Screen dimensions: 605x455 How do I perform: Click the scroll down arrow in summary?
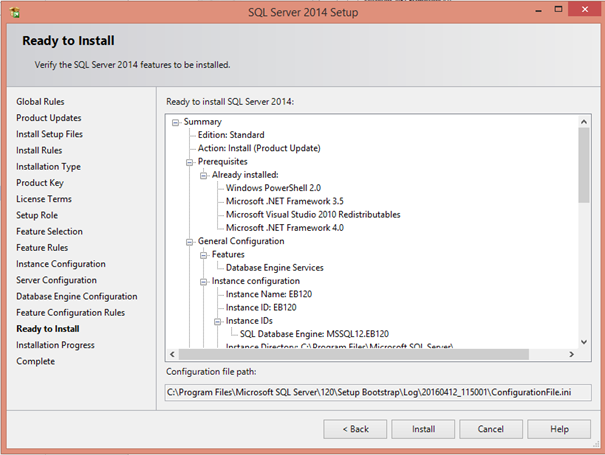click(x=584, y=342)
